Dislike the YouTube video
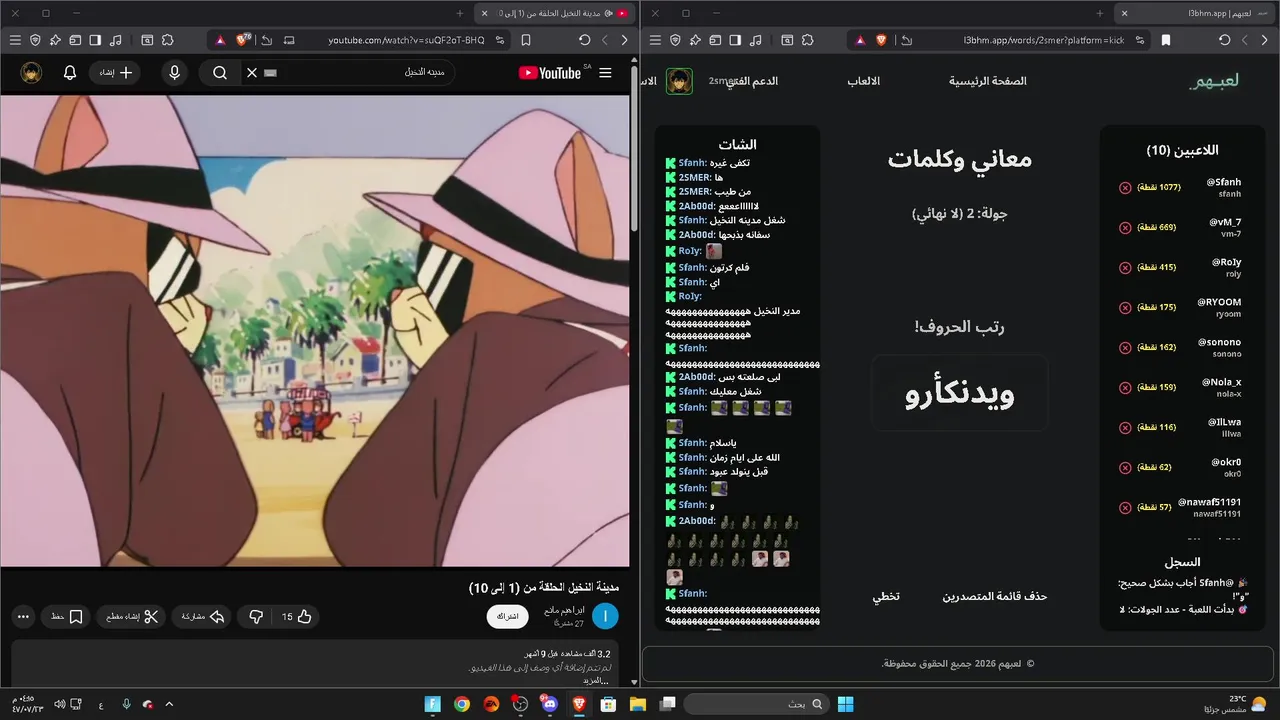The width and height of the screenshot is (1280, 720). tap(255, 617)
